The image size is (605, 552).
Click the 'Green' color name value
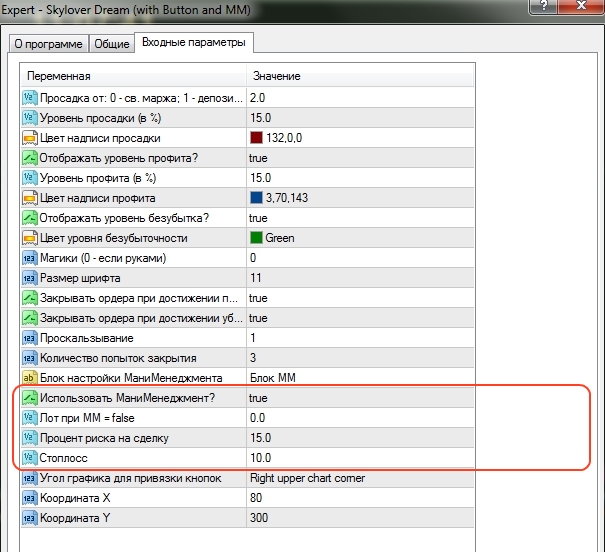280,238
